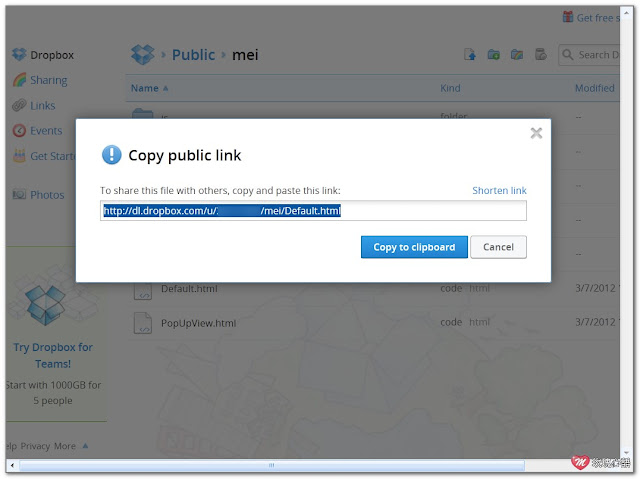Open the Get free space link
The image size is (640, 479).
(x=598, y=18)
